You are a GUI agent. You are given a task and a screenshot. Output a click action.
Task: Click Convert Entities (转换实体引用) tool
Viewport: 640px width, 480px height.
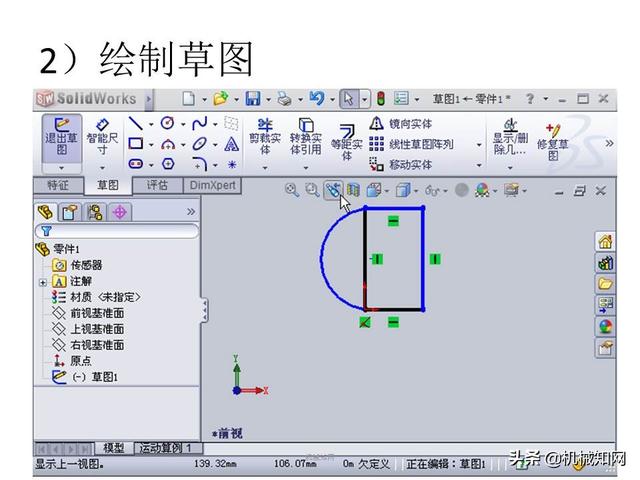[x=306, y=137]
